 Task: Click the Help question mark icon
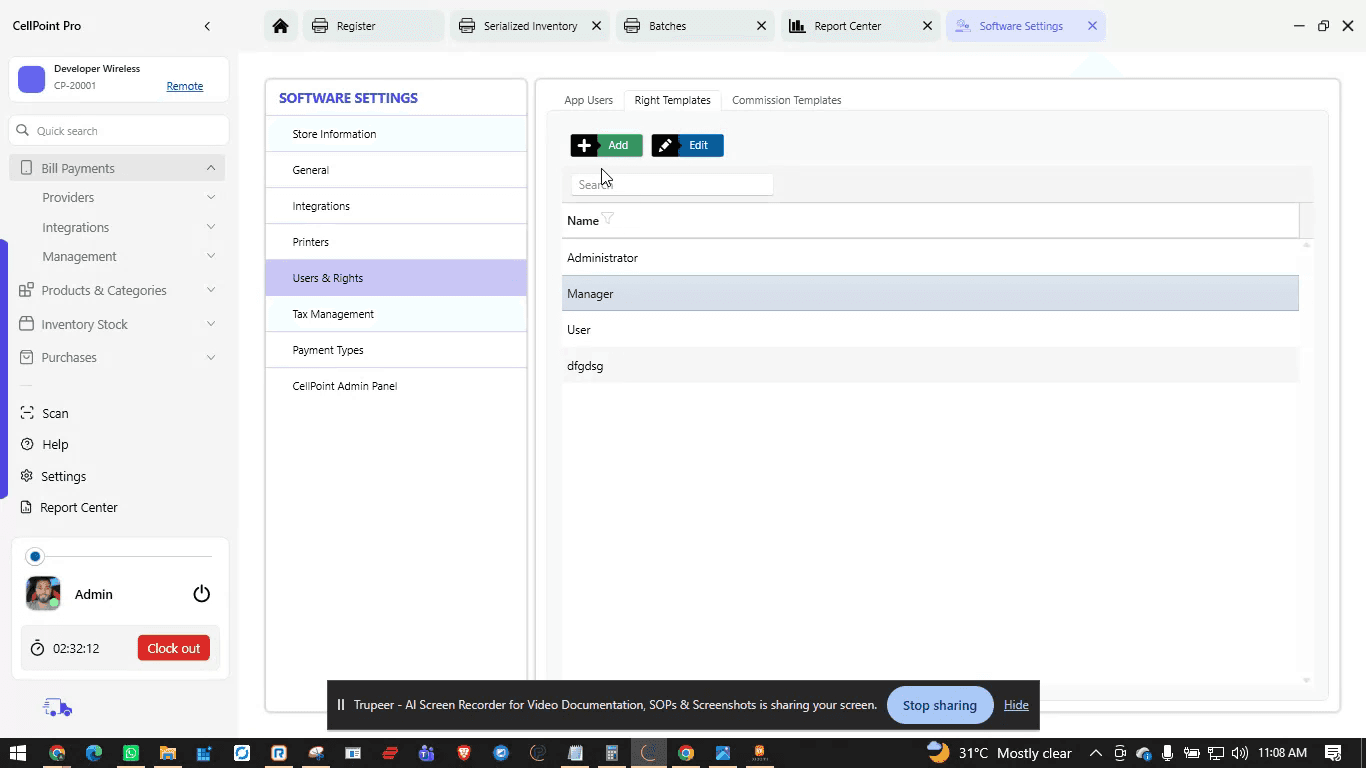pyautogui.click(x=27, y=444)
